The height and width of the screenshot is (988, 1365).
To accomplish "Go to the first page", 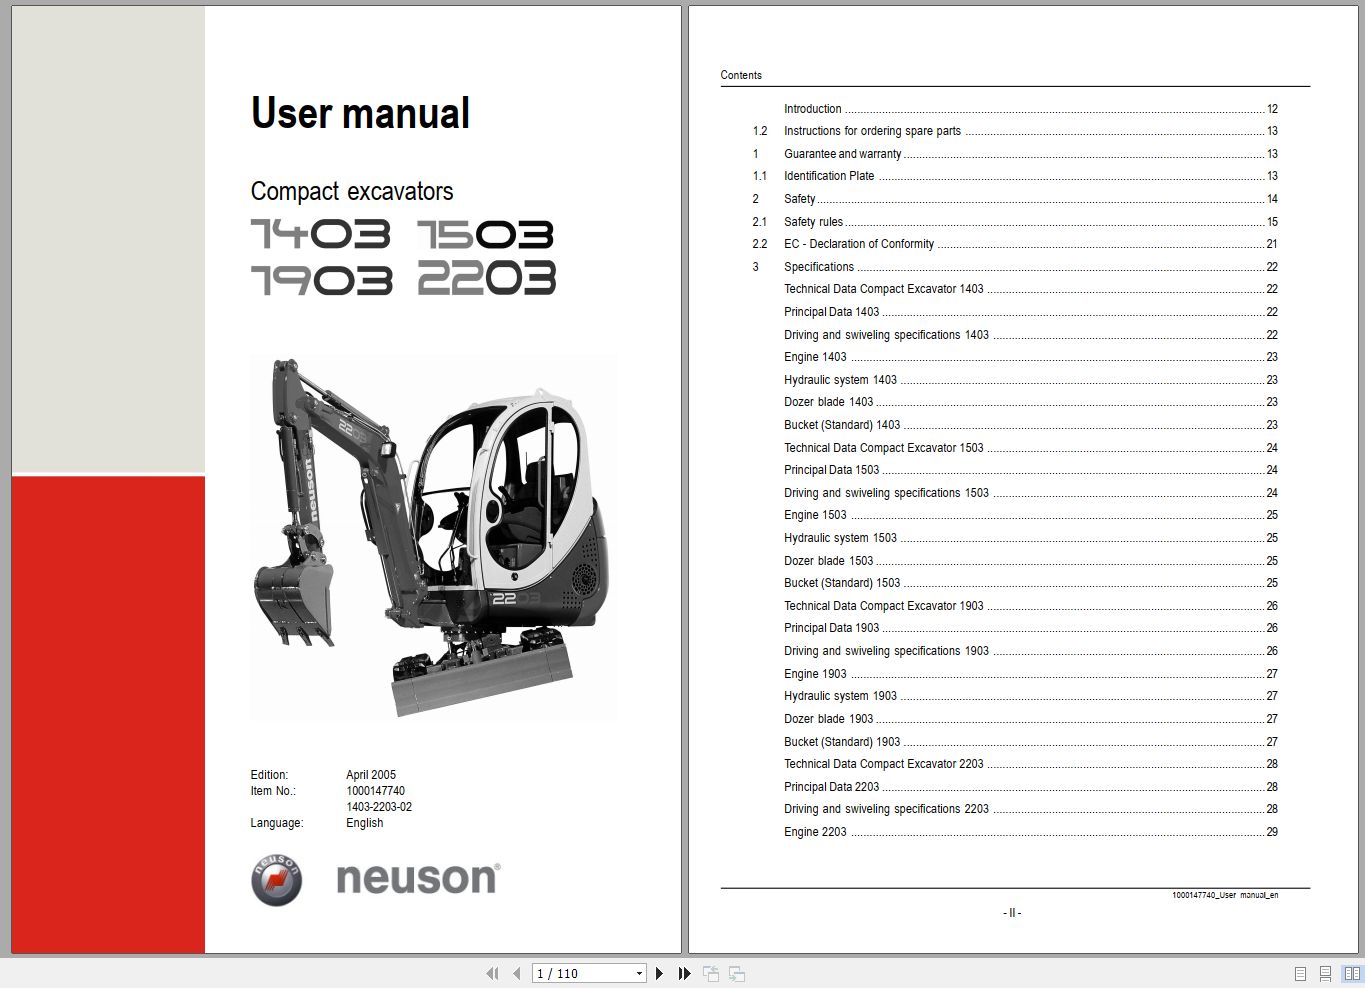I will [x=492, y=973].
